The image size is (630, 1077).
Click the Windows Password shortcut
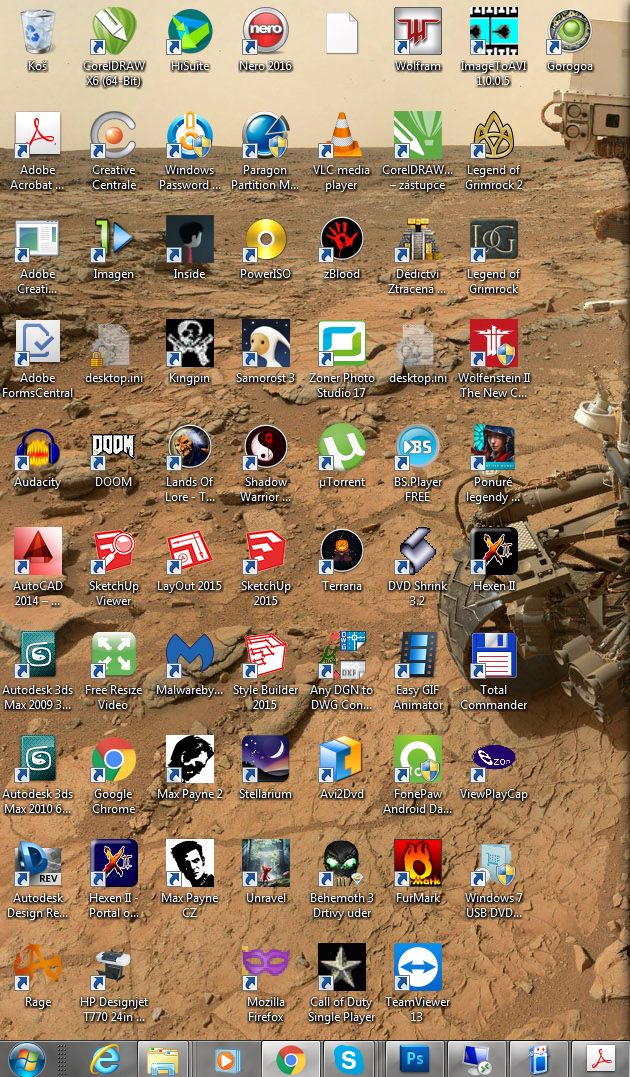click(190, 135)
